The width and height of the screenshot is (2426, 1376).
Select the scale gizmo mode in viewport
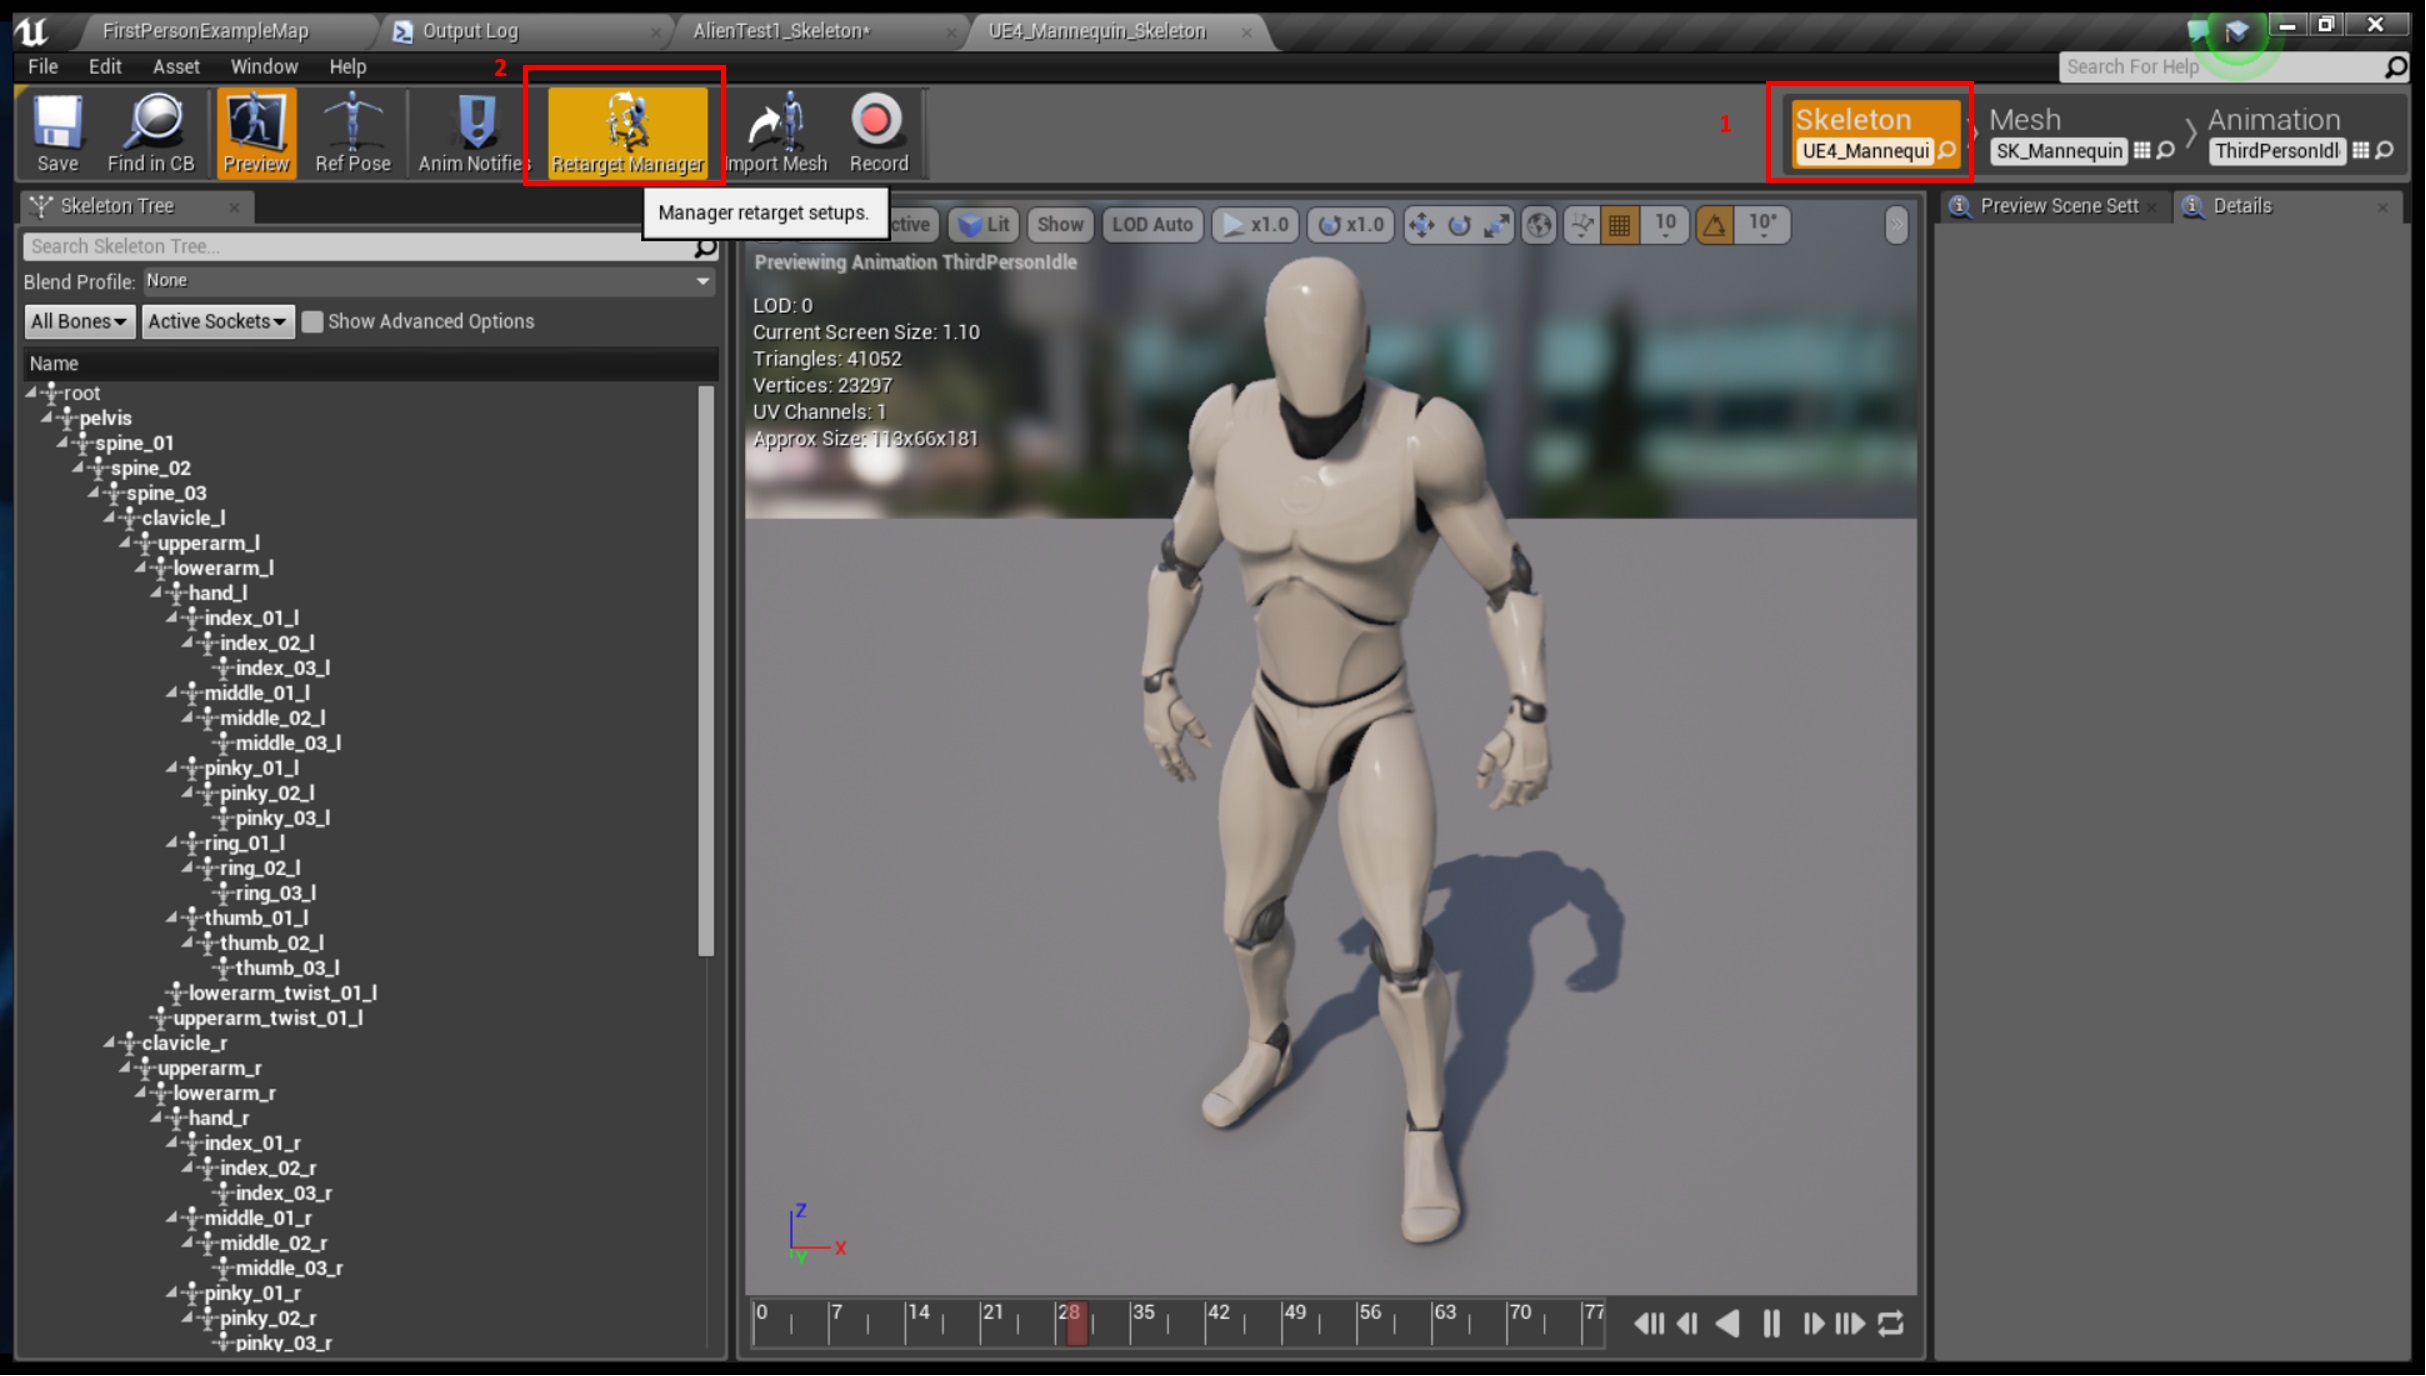tap(1497, 225)
